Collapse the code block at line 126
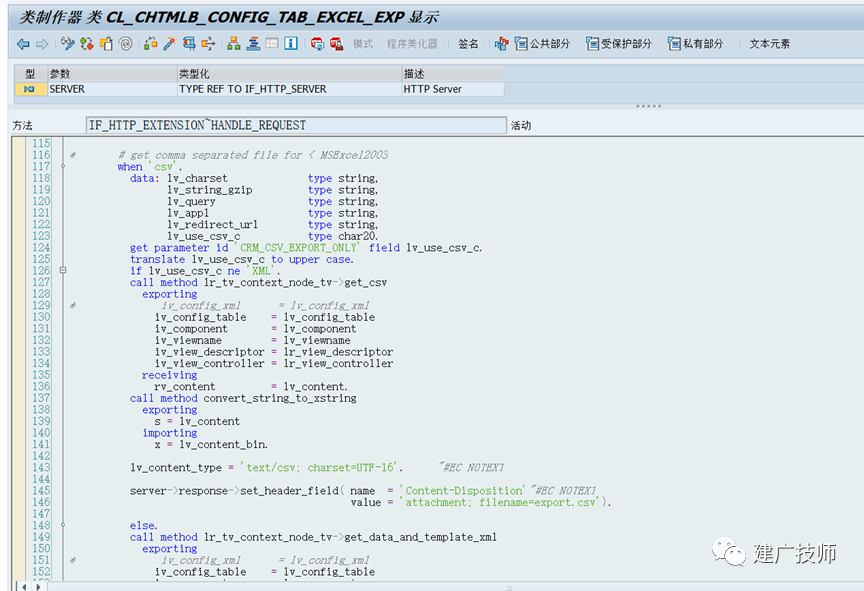Screen dimensions: 864x591 (63, 270)
